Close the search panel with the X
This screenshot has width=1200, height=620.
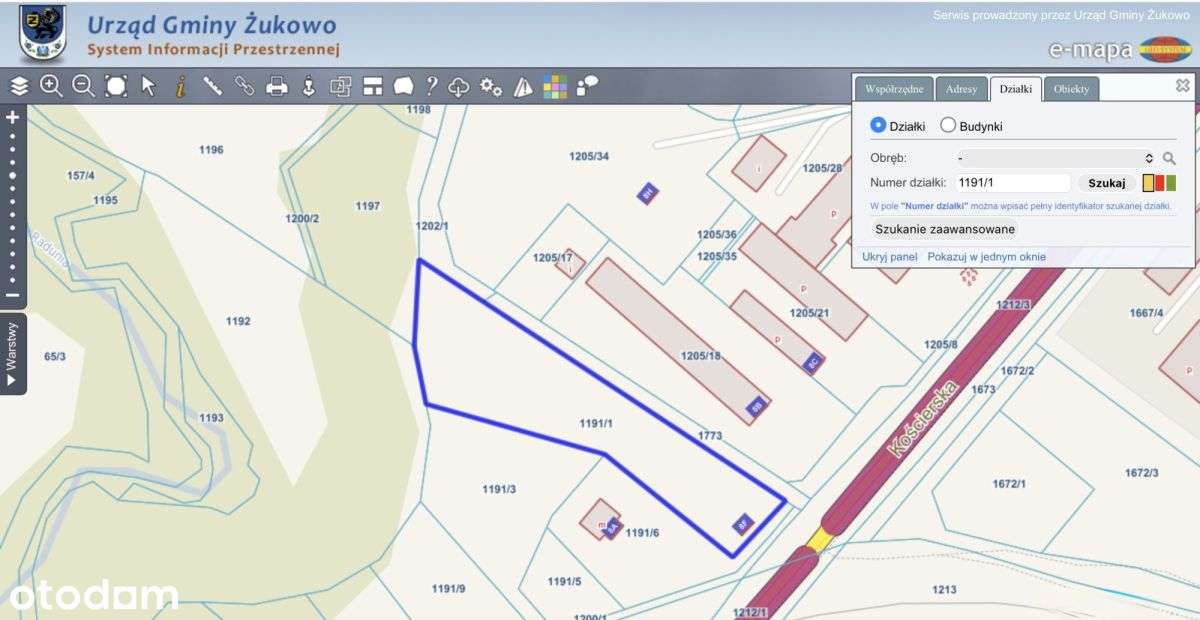click(1182, 86)
